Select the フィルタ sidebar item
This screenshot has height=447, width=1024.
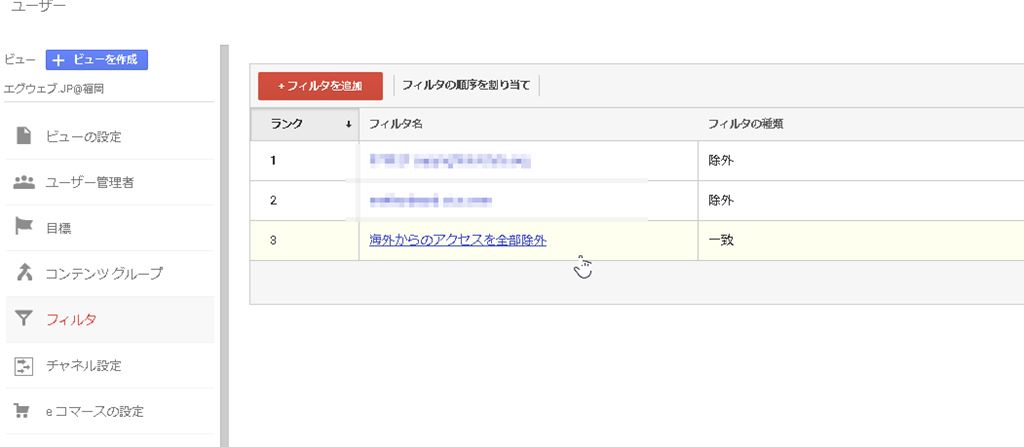(x=110, y=320)
